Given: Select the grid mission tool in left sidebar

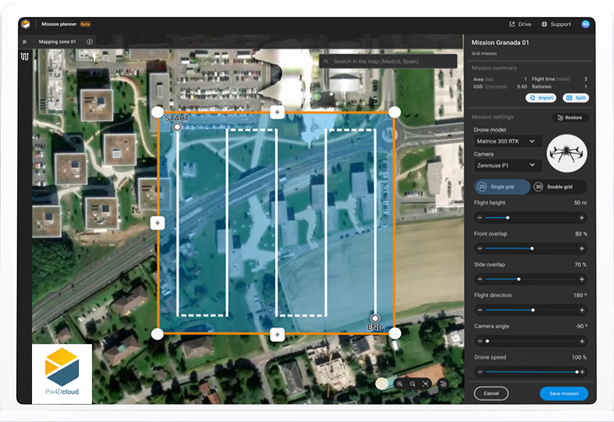Looking at the screenshot, I should pyautogui.click(x=25, y=57).
